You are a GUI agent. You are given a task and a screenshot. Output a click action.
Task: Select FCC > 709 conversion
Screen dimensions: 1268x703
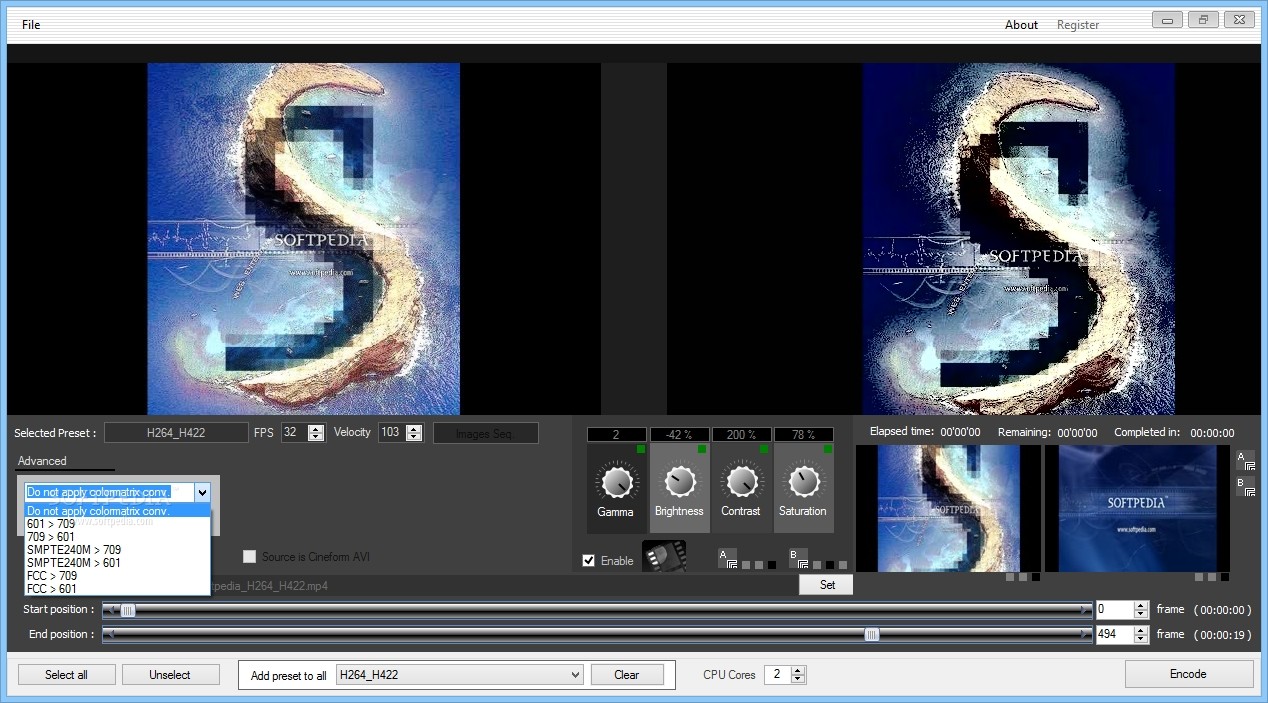pos(118,576)
